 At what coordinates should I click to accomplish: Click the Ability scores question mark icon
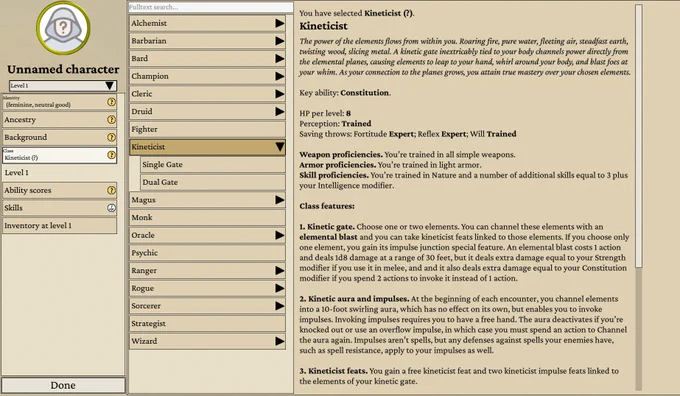click(111, 190)
